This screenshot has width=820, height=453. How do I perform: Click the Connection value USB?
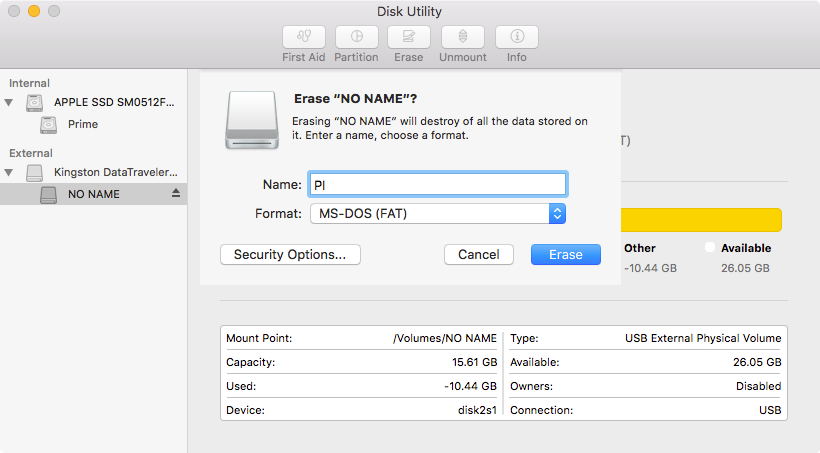click(x=770, y=411)
